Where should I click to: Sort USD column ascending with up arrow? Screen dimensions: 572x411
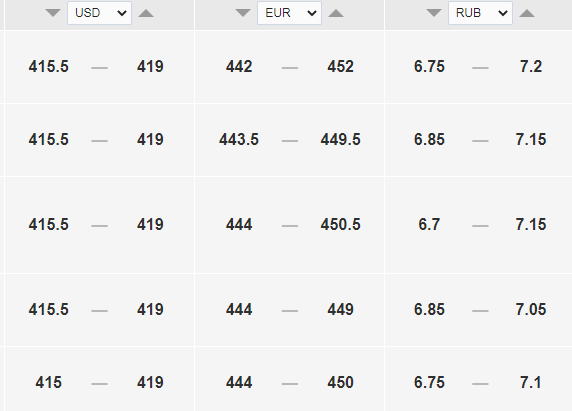[146, 13]
